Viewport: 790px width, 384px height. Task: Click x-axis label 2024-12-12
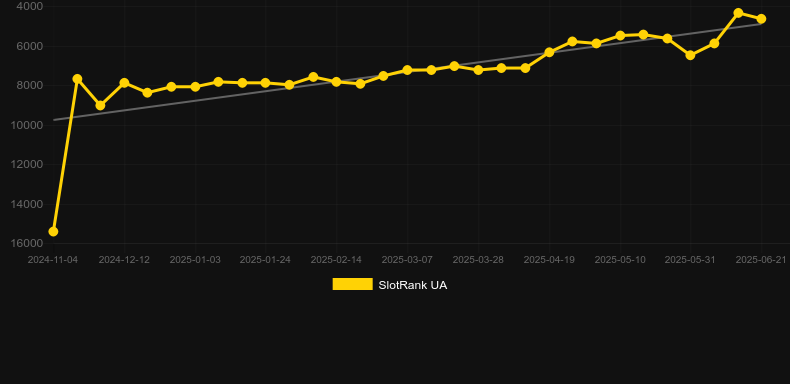[x=124, y=260]
